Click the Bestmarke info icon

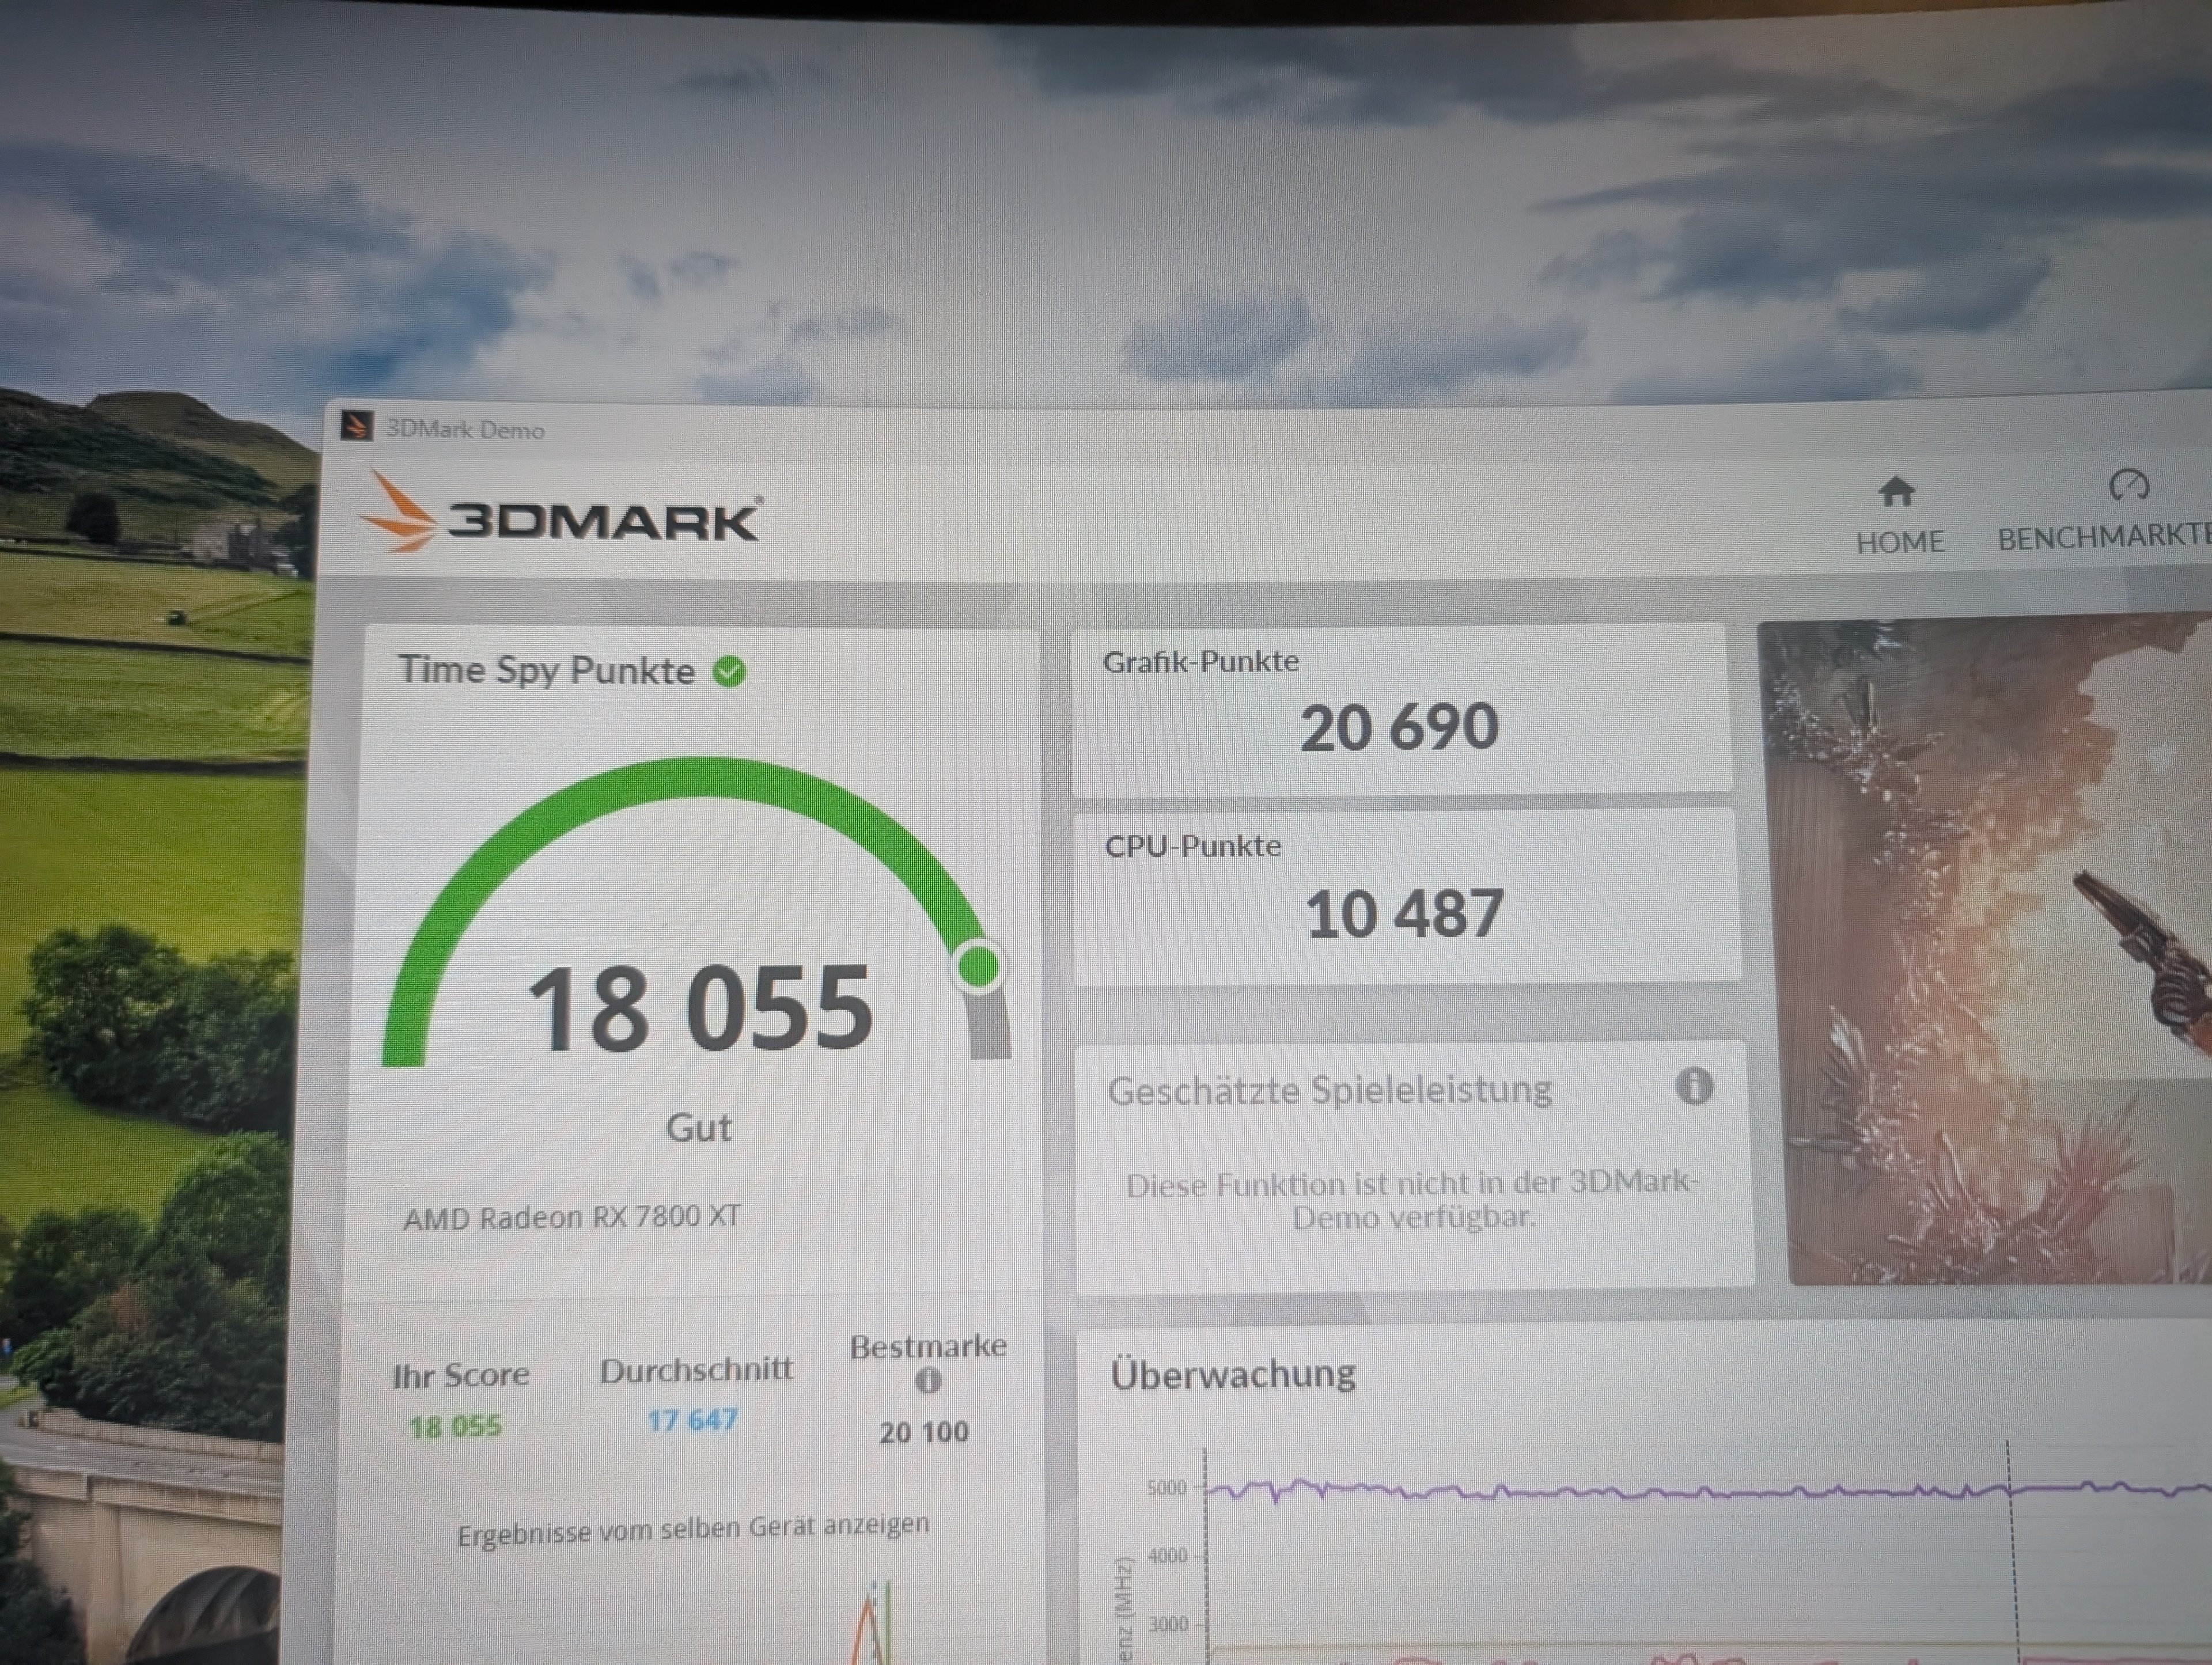point(928,1380)
